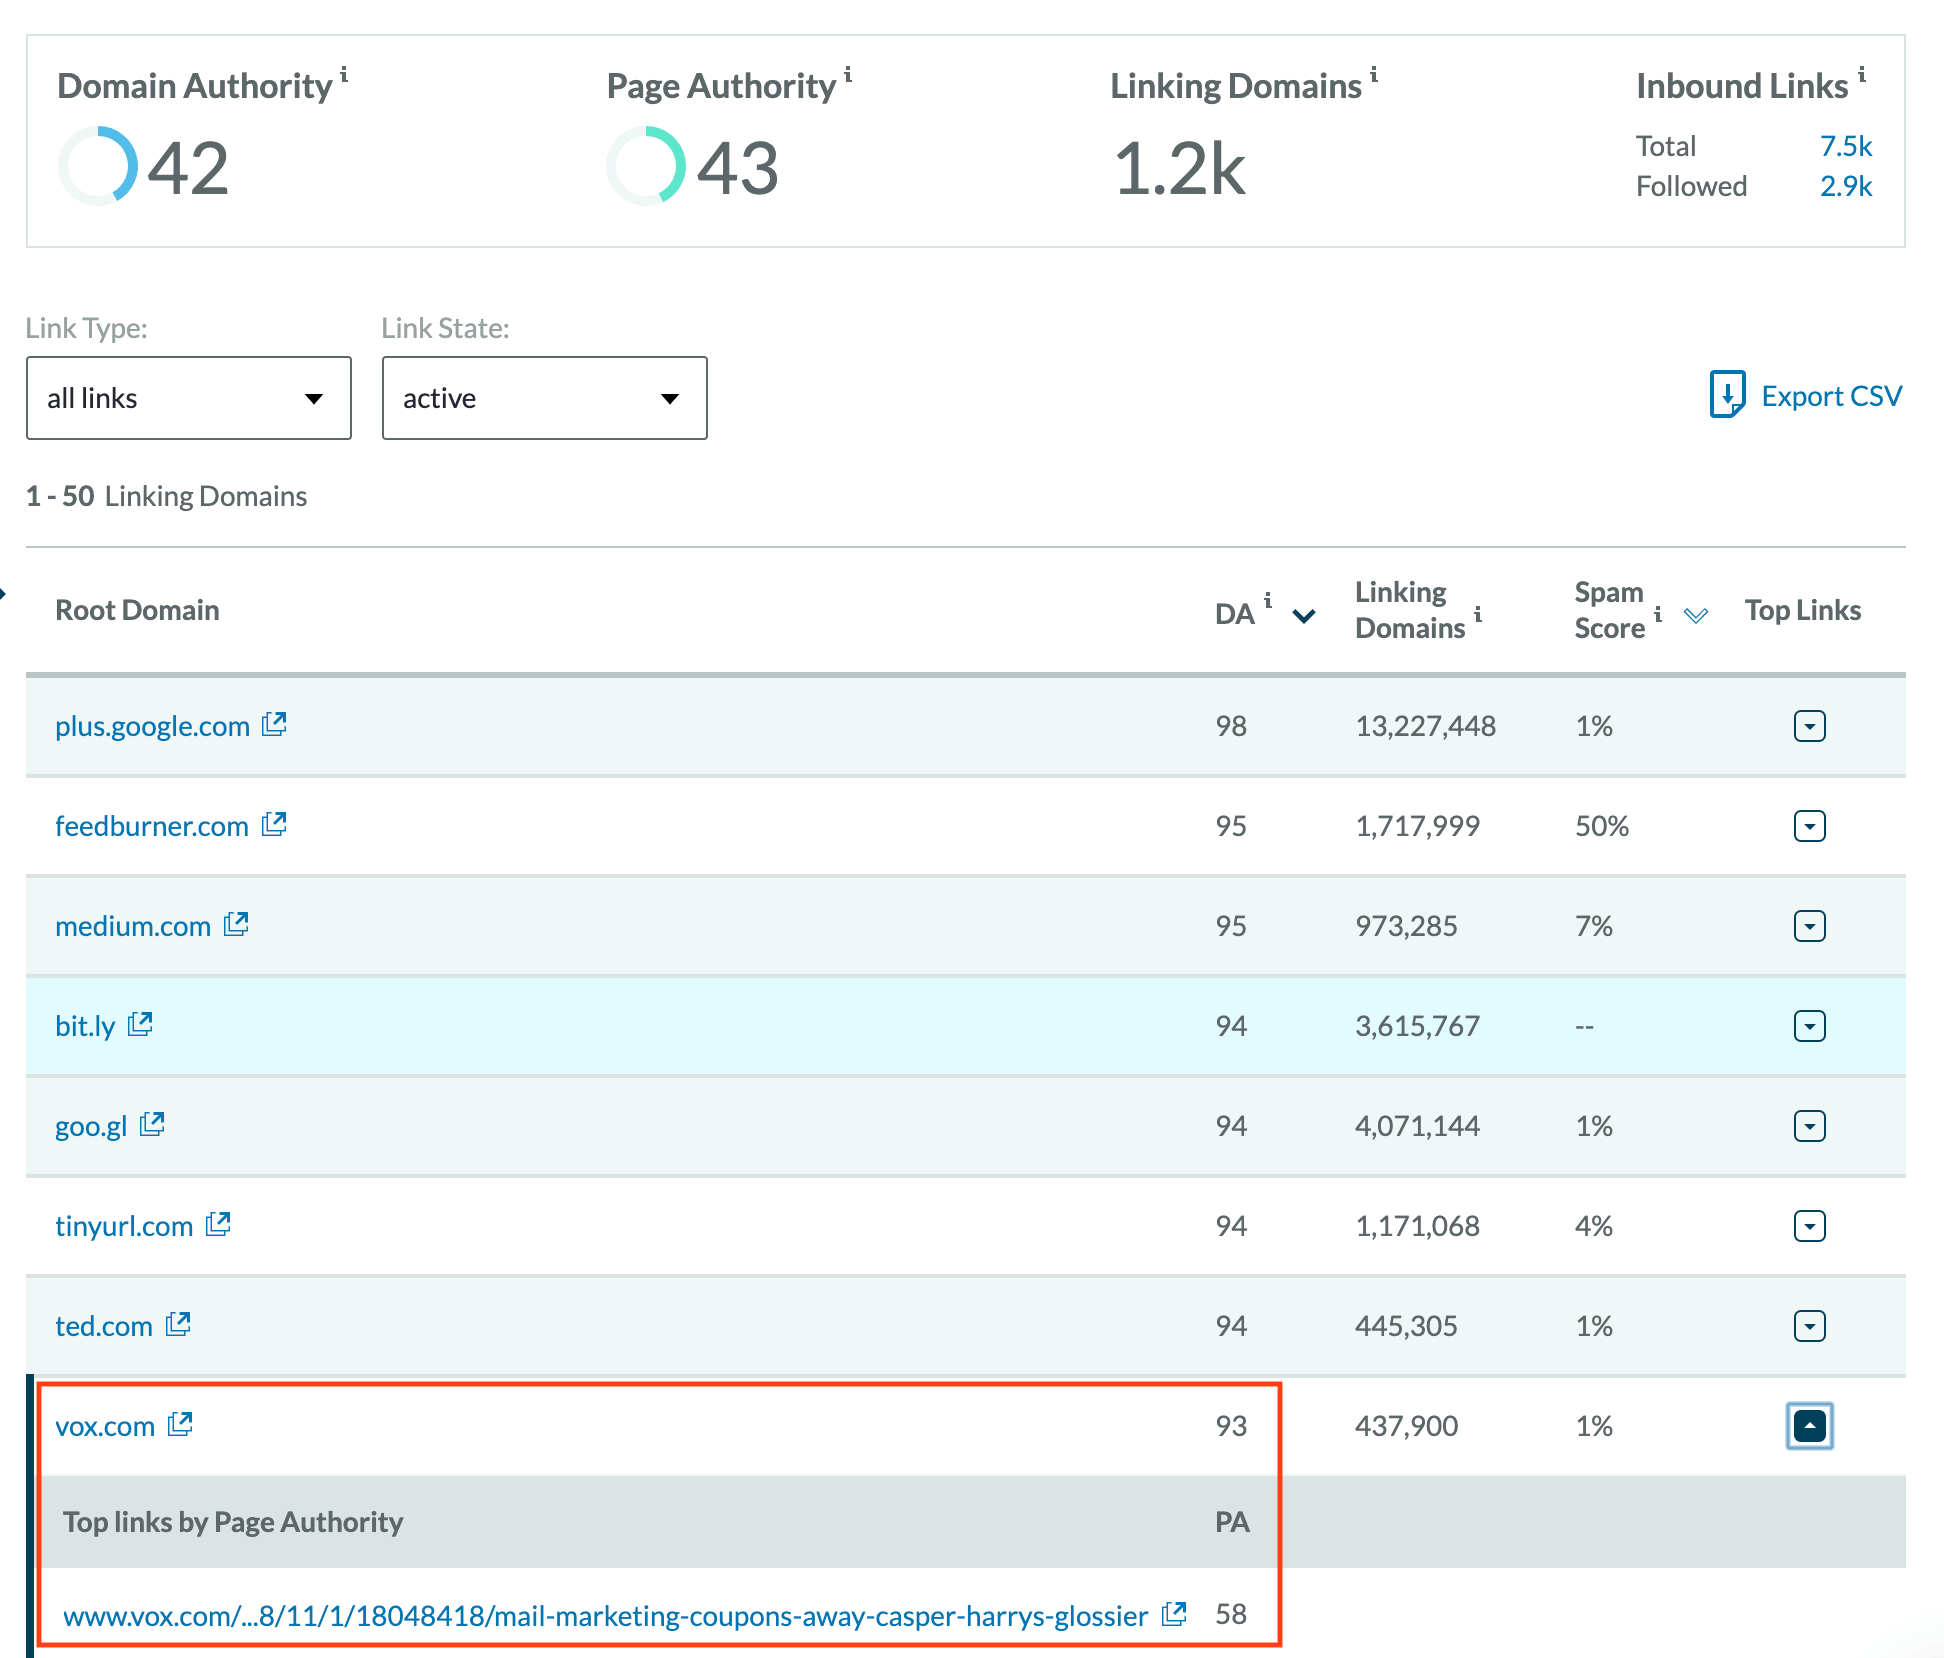Click the Domain Authority info icon
The image size is (1944, 1658).
344,74
